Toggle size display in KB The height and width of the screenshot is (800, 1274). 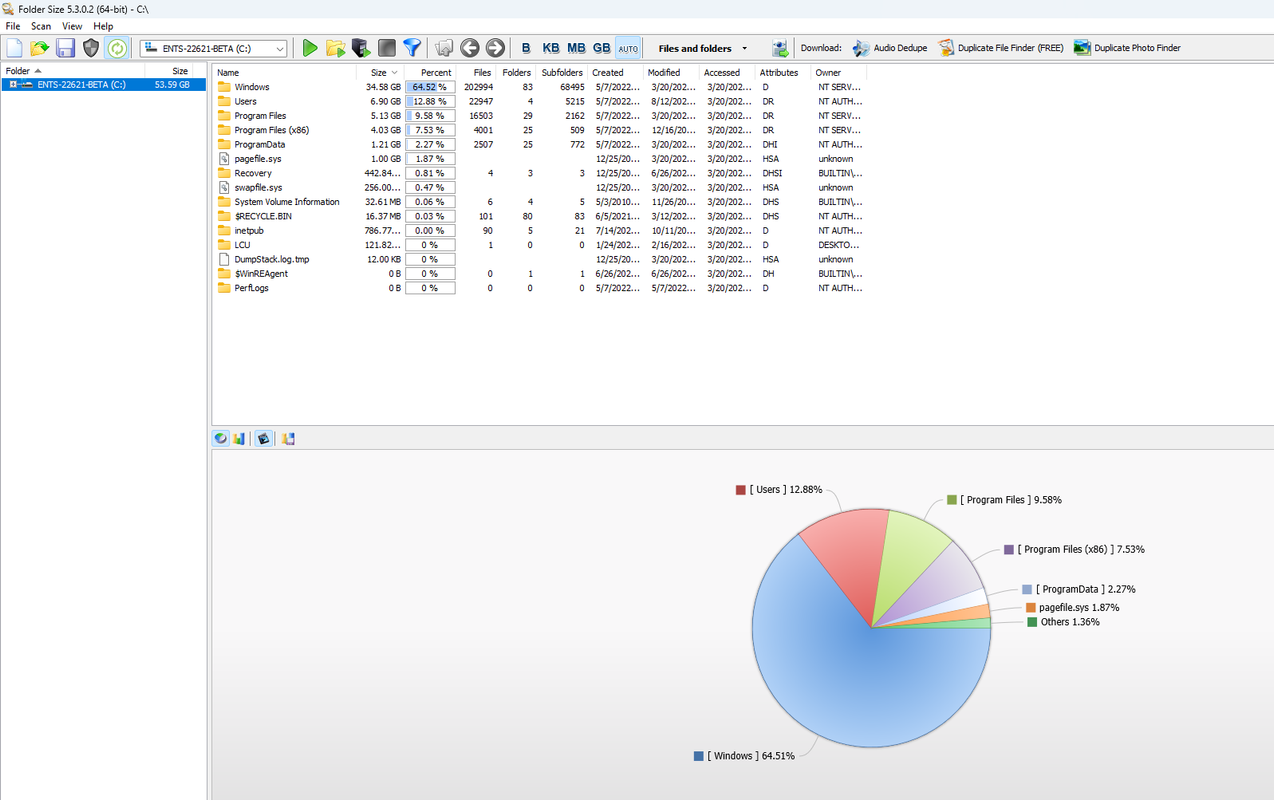551,48
